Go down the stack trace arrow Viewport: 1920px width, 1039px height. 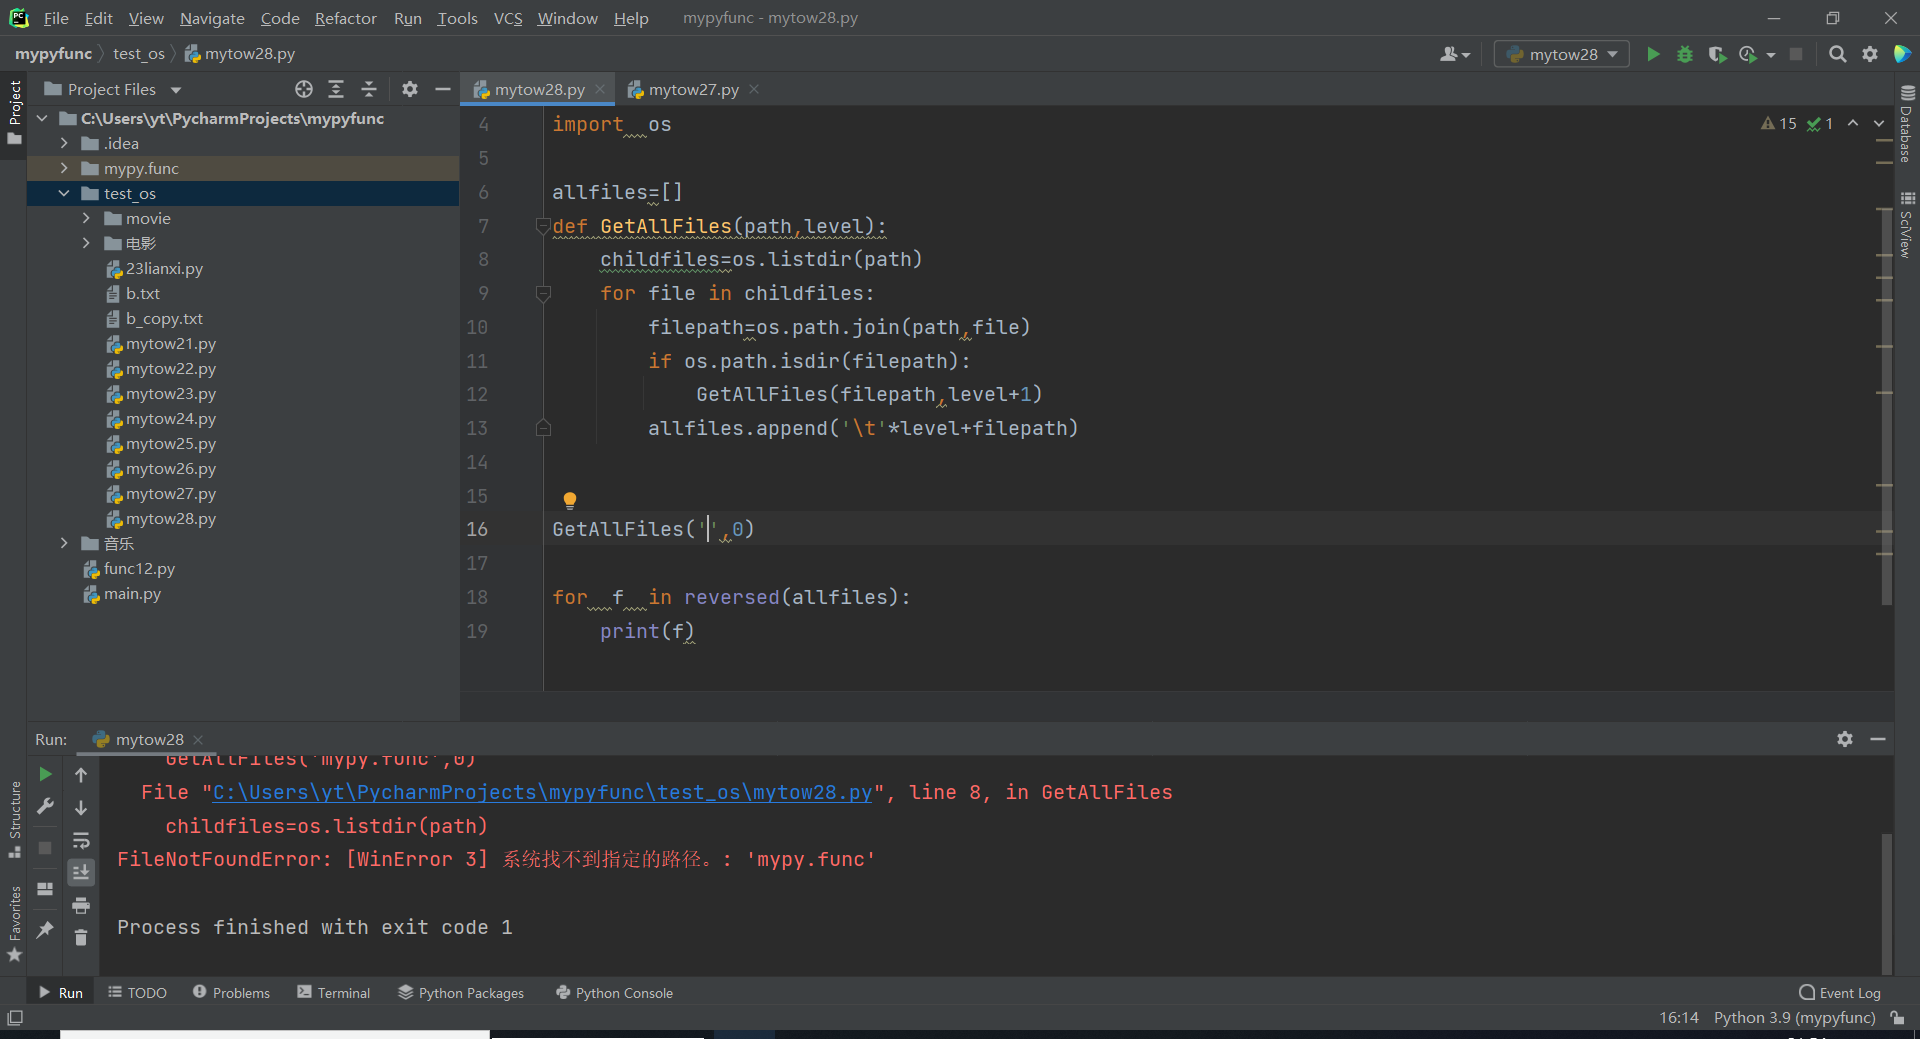(81, 807)
